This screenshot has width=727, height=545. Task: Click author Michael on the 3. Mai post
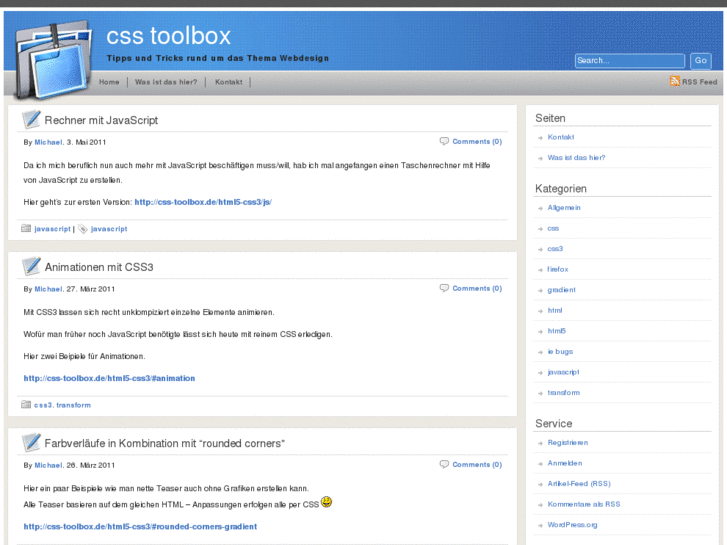click(48, 142)
